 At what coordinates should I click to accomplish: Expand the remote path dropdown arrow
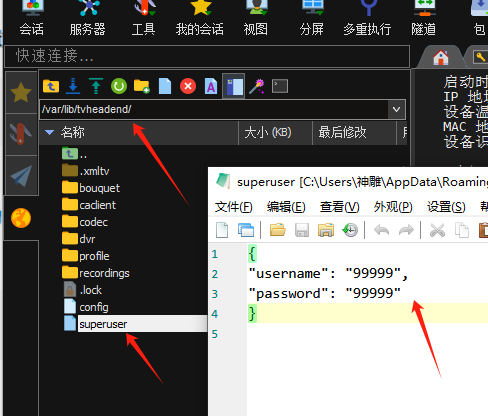pyautogui.click(x=396, y=109)
